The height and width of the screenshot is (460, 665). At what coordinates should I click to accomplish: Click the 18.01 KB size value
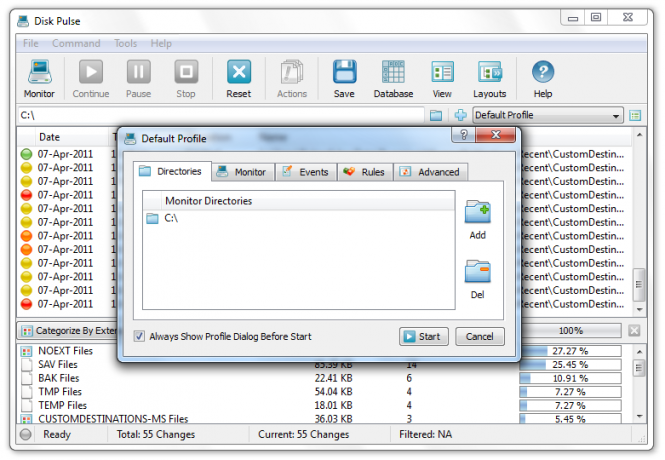tap(333, 405)
